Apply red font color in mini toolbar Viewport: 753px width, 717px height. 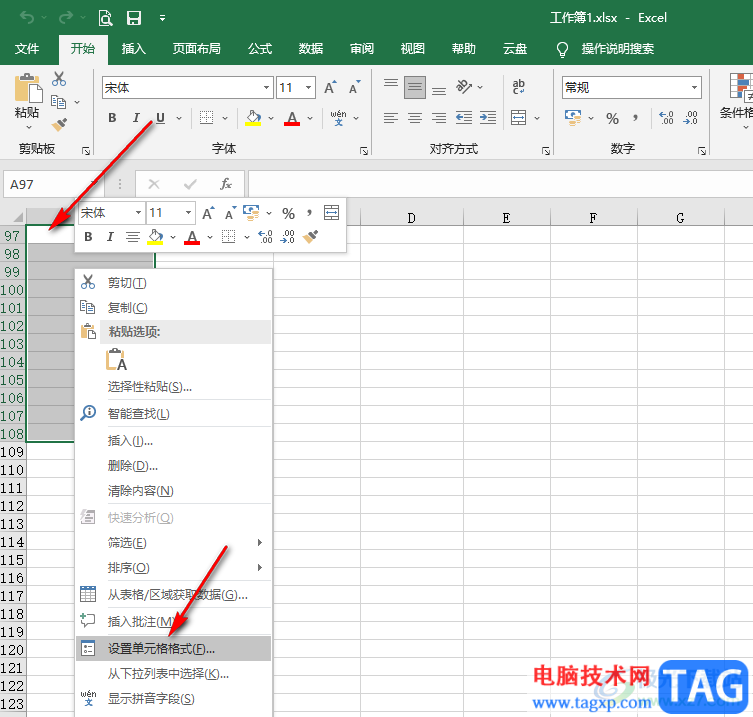click(x=192, y=237)
